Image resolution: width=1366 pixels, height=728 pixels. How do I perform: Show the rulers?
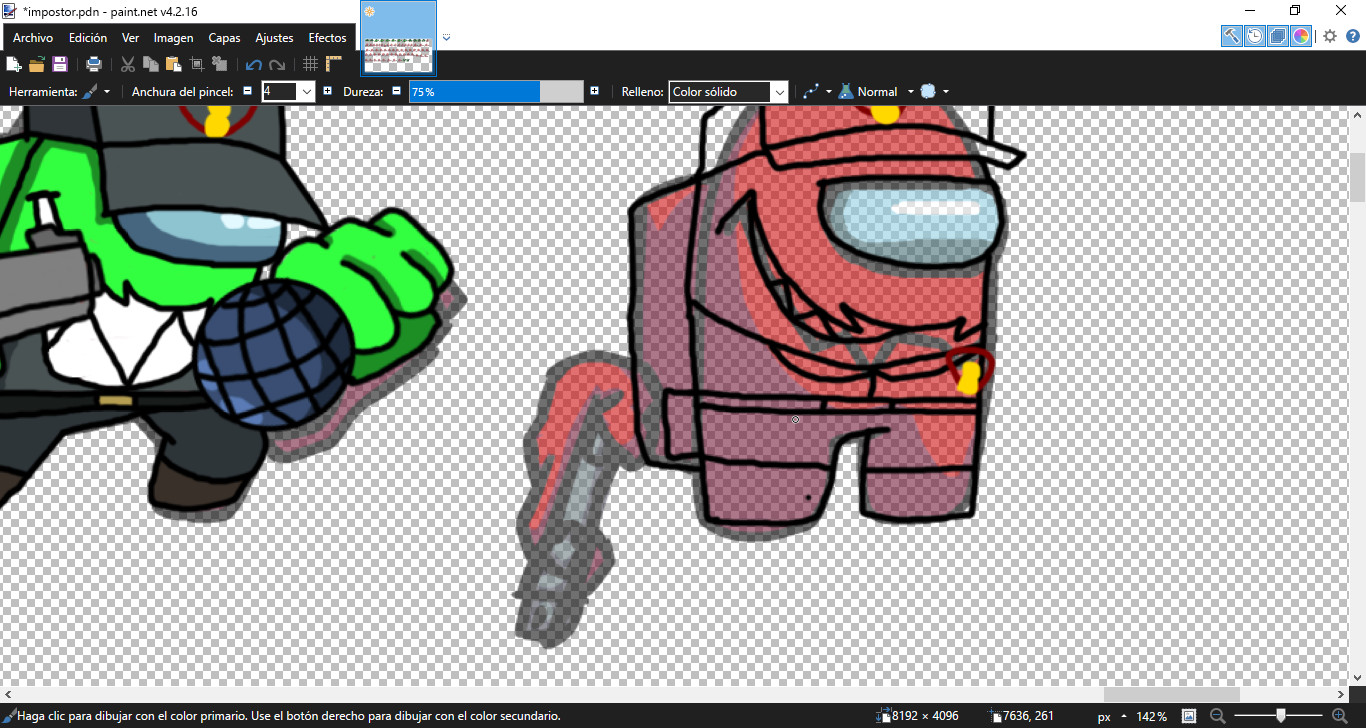[333, 63]
